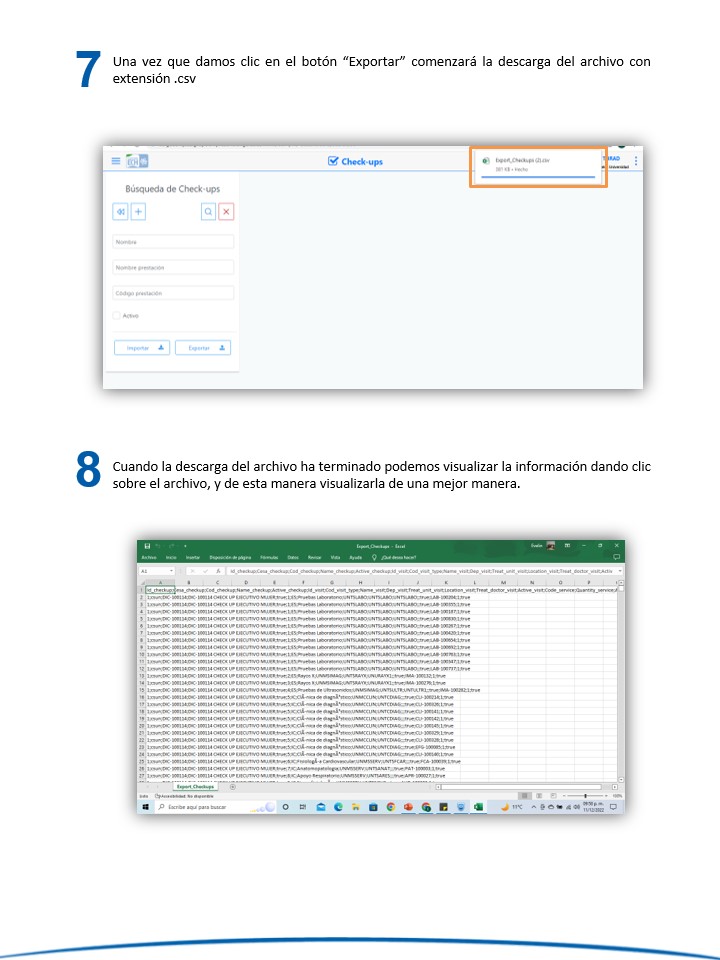Click the Importar button
The width and height of the screenshot is (720, 960).
click(x=142, y=348)
